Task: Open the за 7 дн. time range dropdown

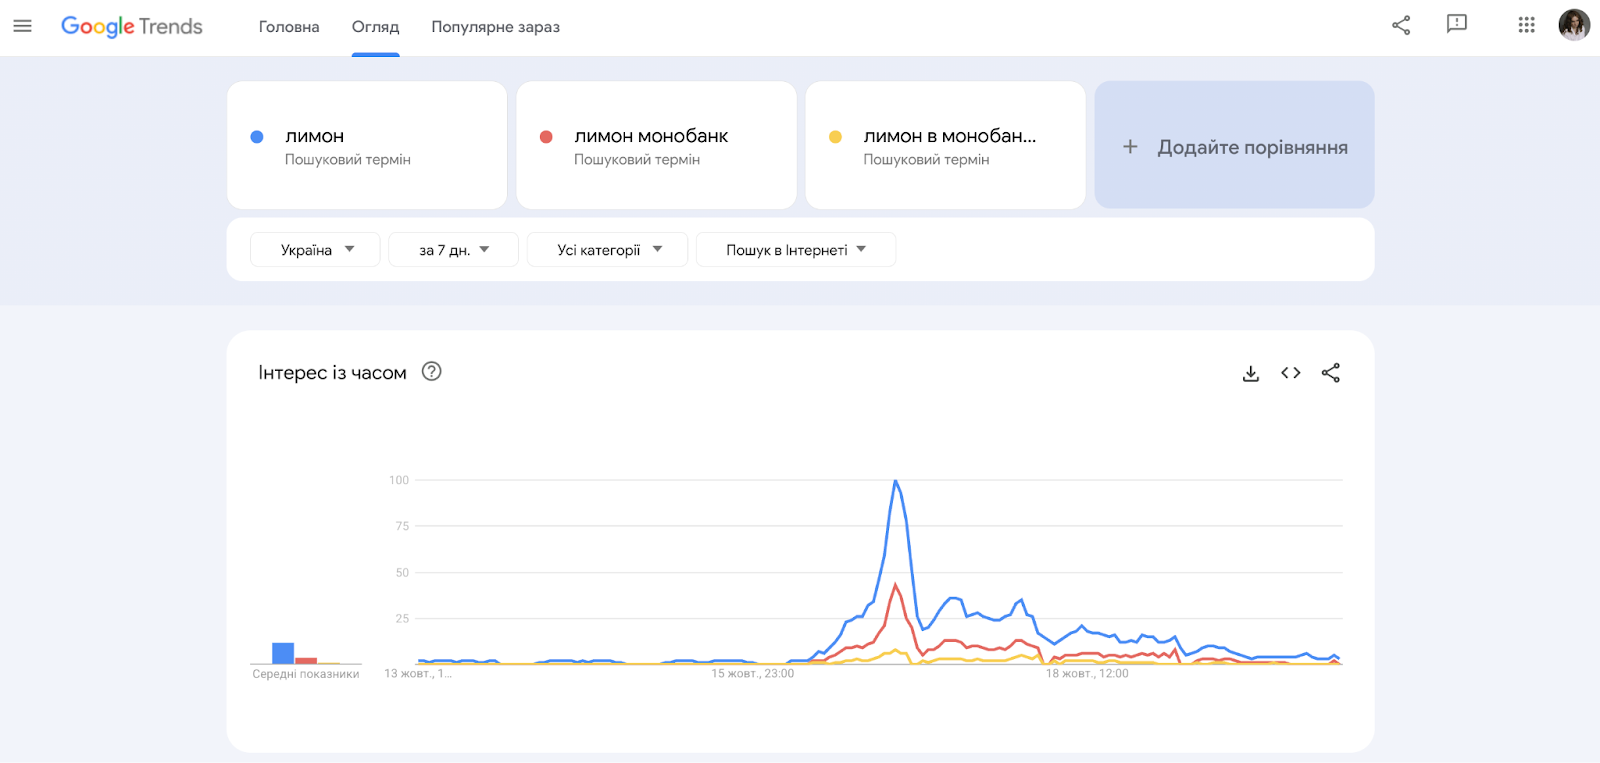Action: (x=453, y=250)
